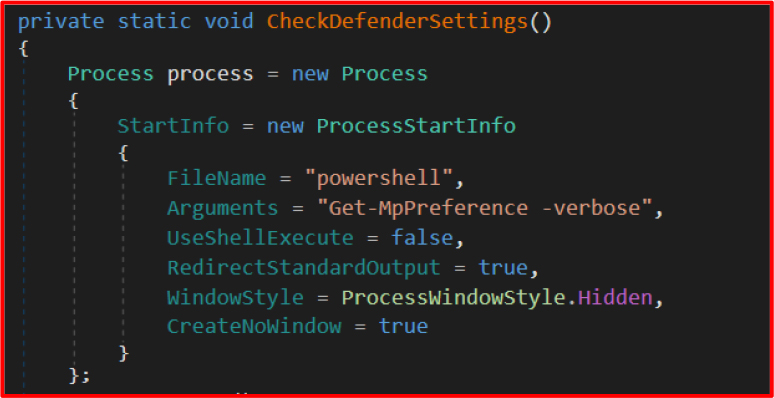The height and width of the screenshot is (398, 774).
Task: Click the StartInfo property
Action: click(x=173, y=126)
